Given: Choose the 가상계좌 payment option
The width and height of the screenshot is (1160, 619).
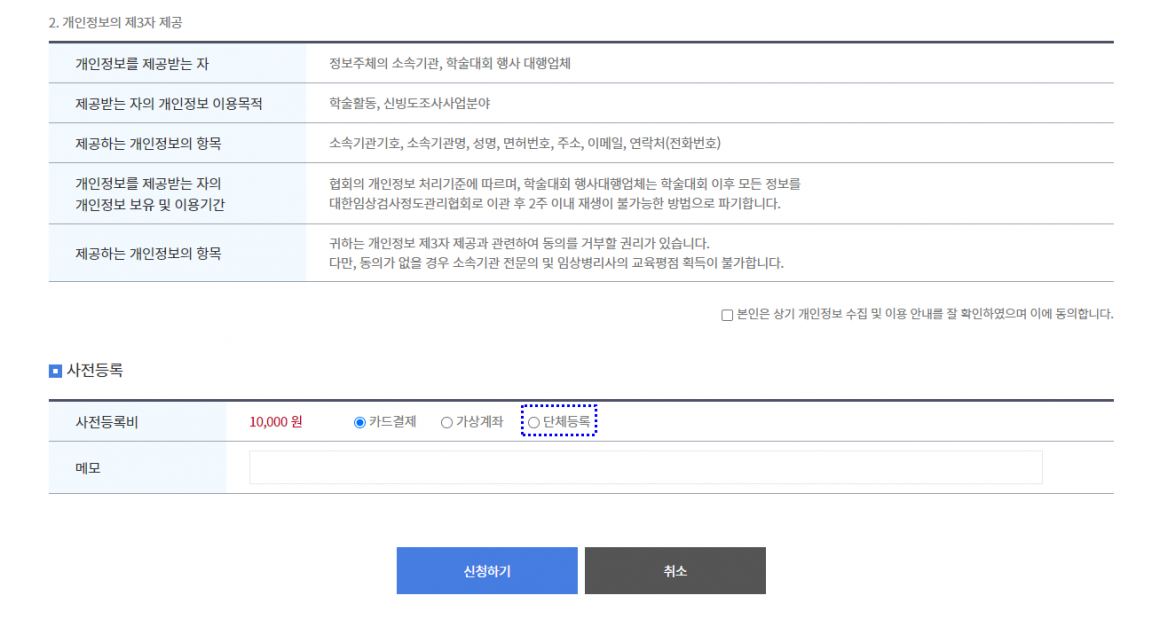Looking at the screenshot, I should (x=447, y=422).
